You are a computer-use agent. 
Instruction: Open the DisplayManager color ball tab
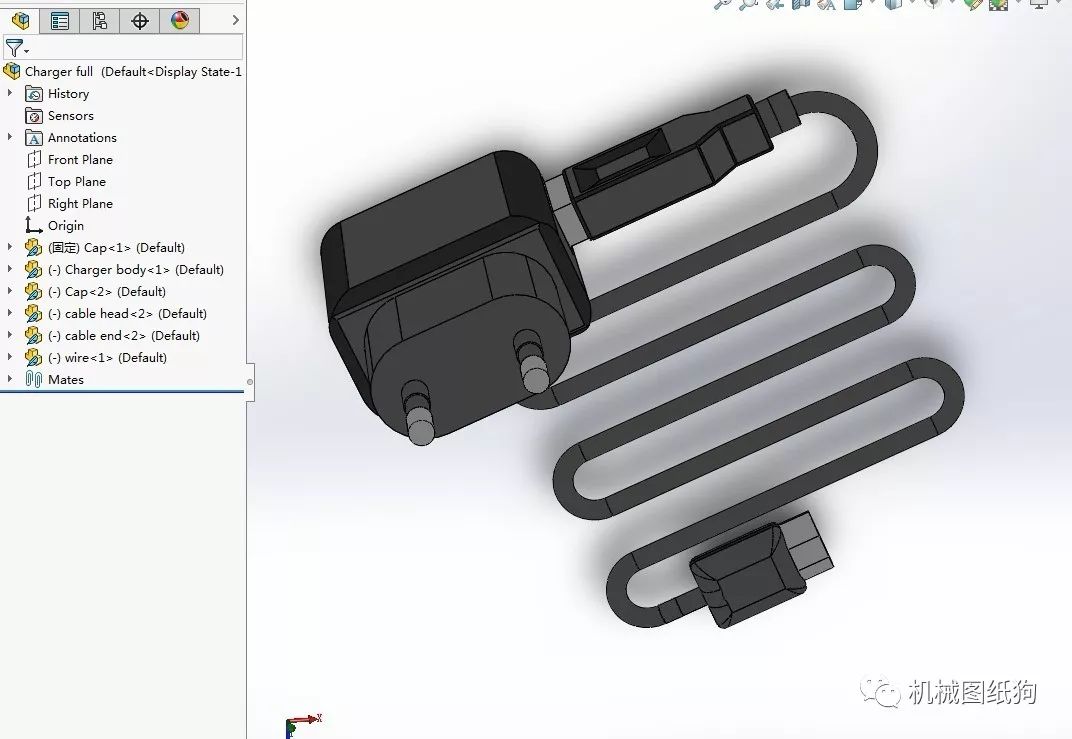point(180,20)
